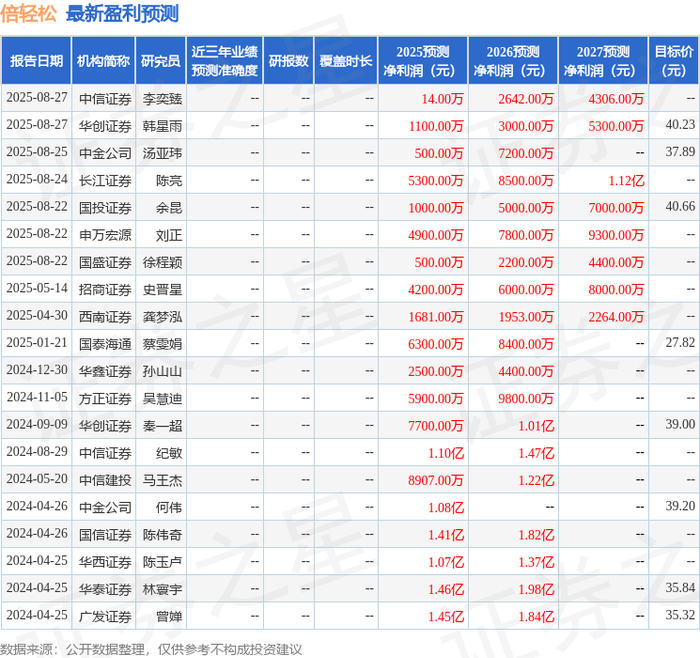700x658 pixels.
Task: Click target price 35.84
Action: click(680, 587)
